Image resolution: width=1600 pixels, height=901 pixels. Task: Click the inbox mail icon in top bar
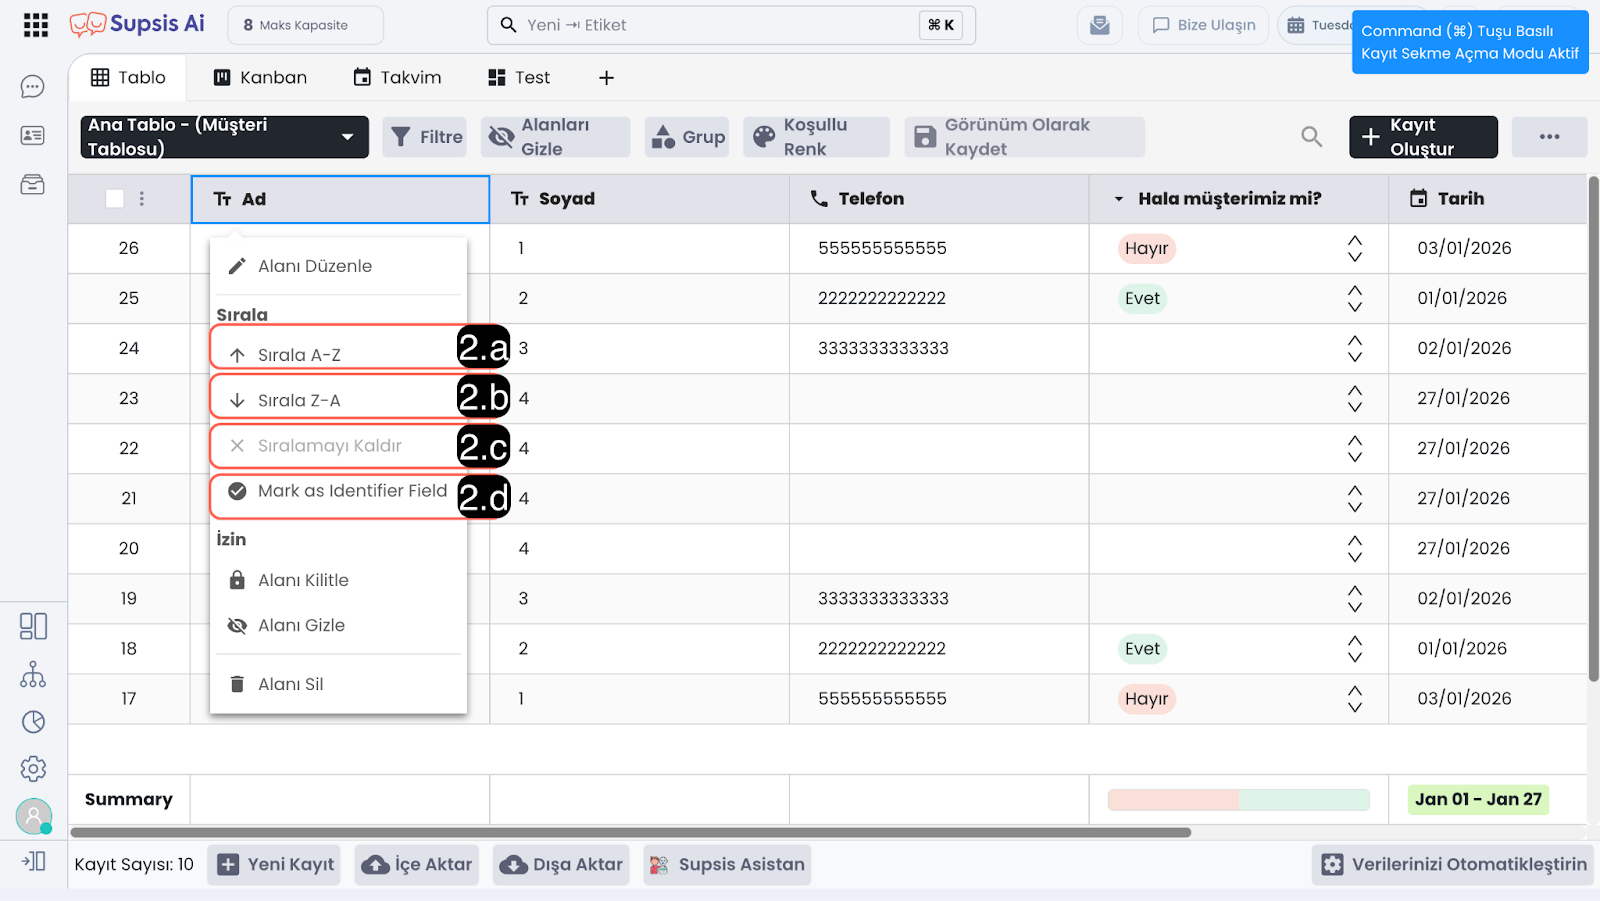(1099, 25)
